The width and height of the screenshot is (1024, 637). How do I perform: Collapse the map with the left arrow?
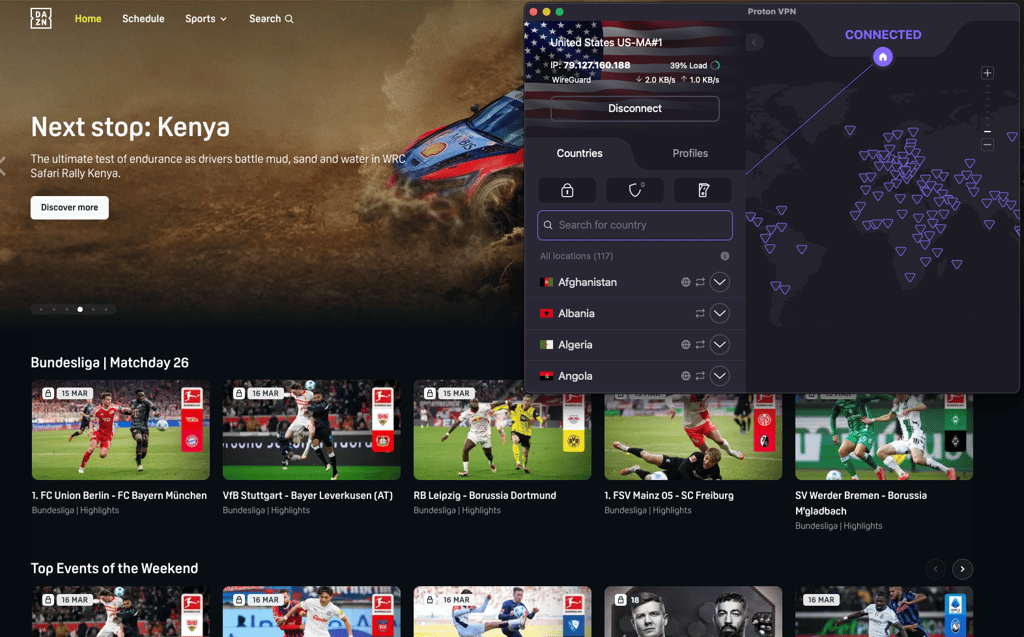click(754, 42)
